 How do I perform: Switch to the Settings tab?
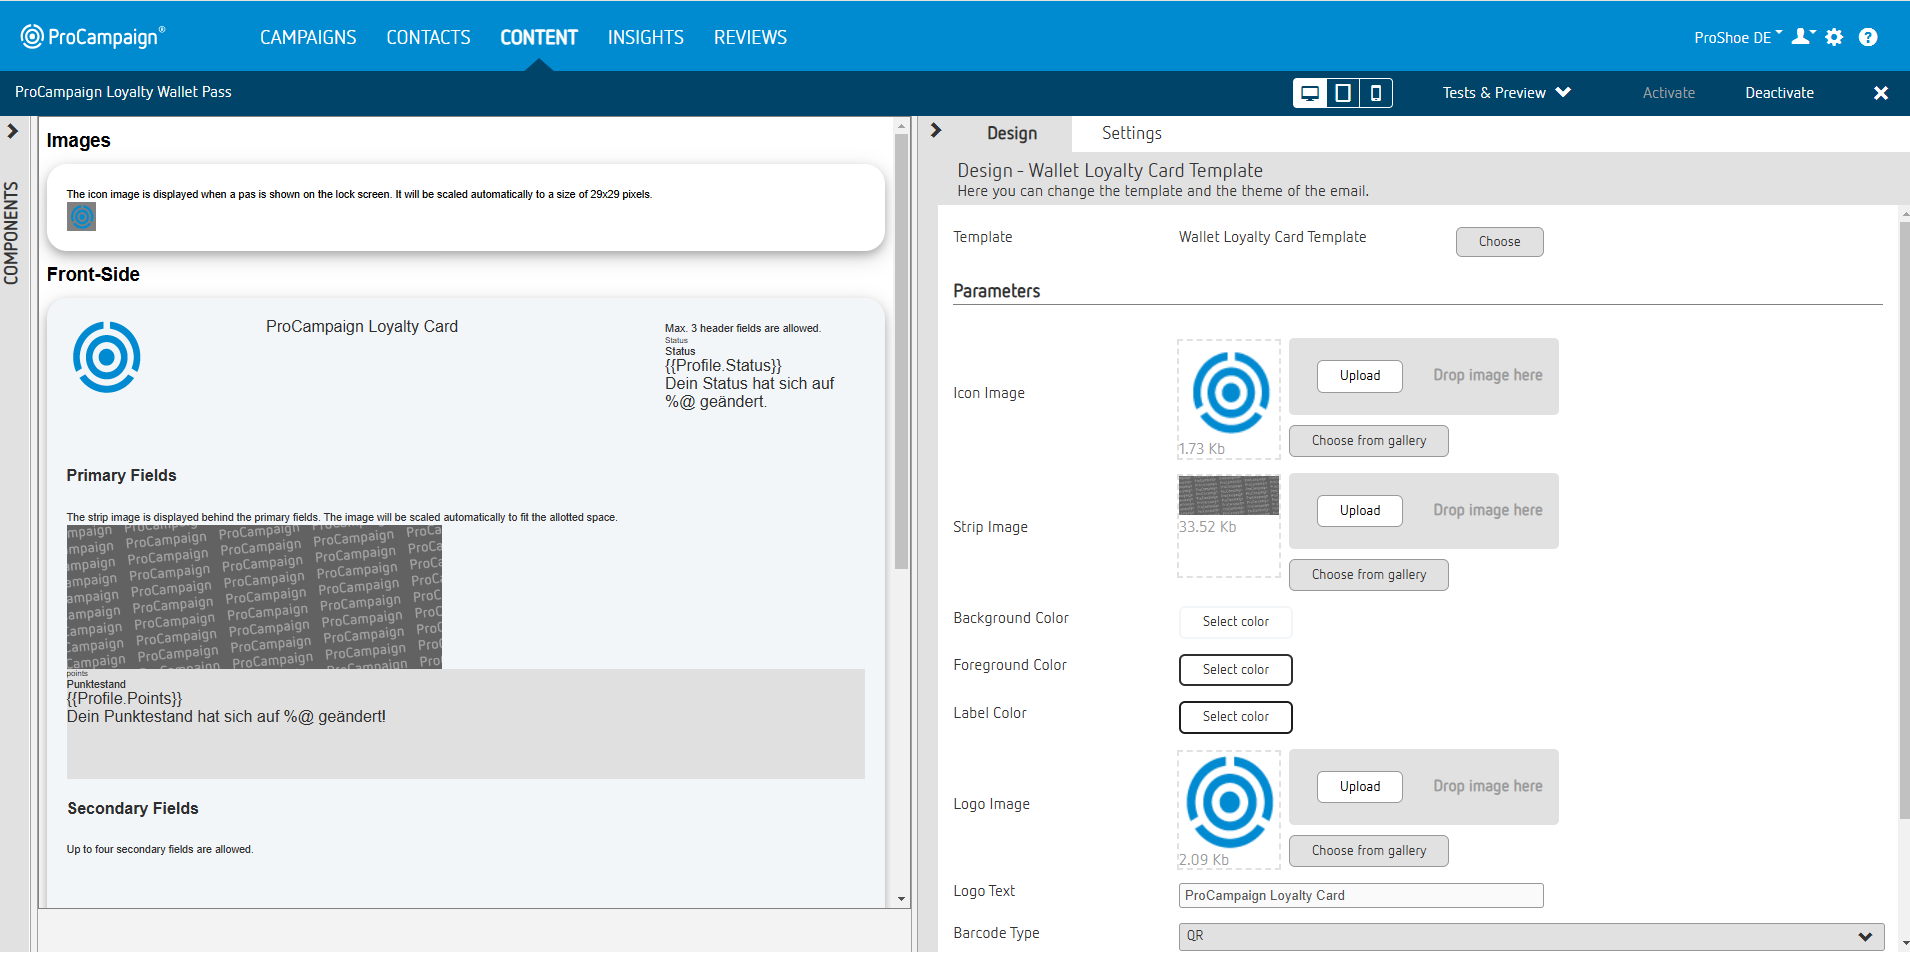point(1131,133)
